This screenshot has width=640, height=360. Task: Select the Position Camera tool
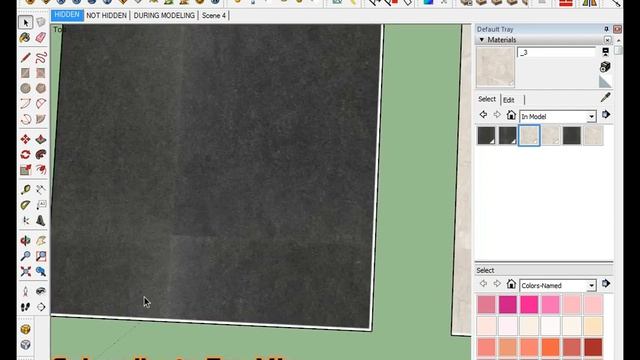26,291
